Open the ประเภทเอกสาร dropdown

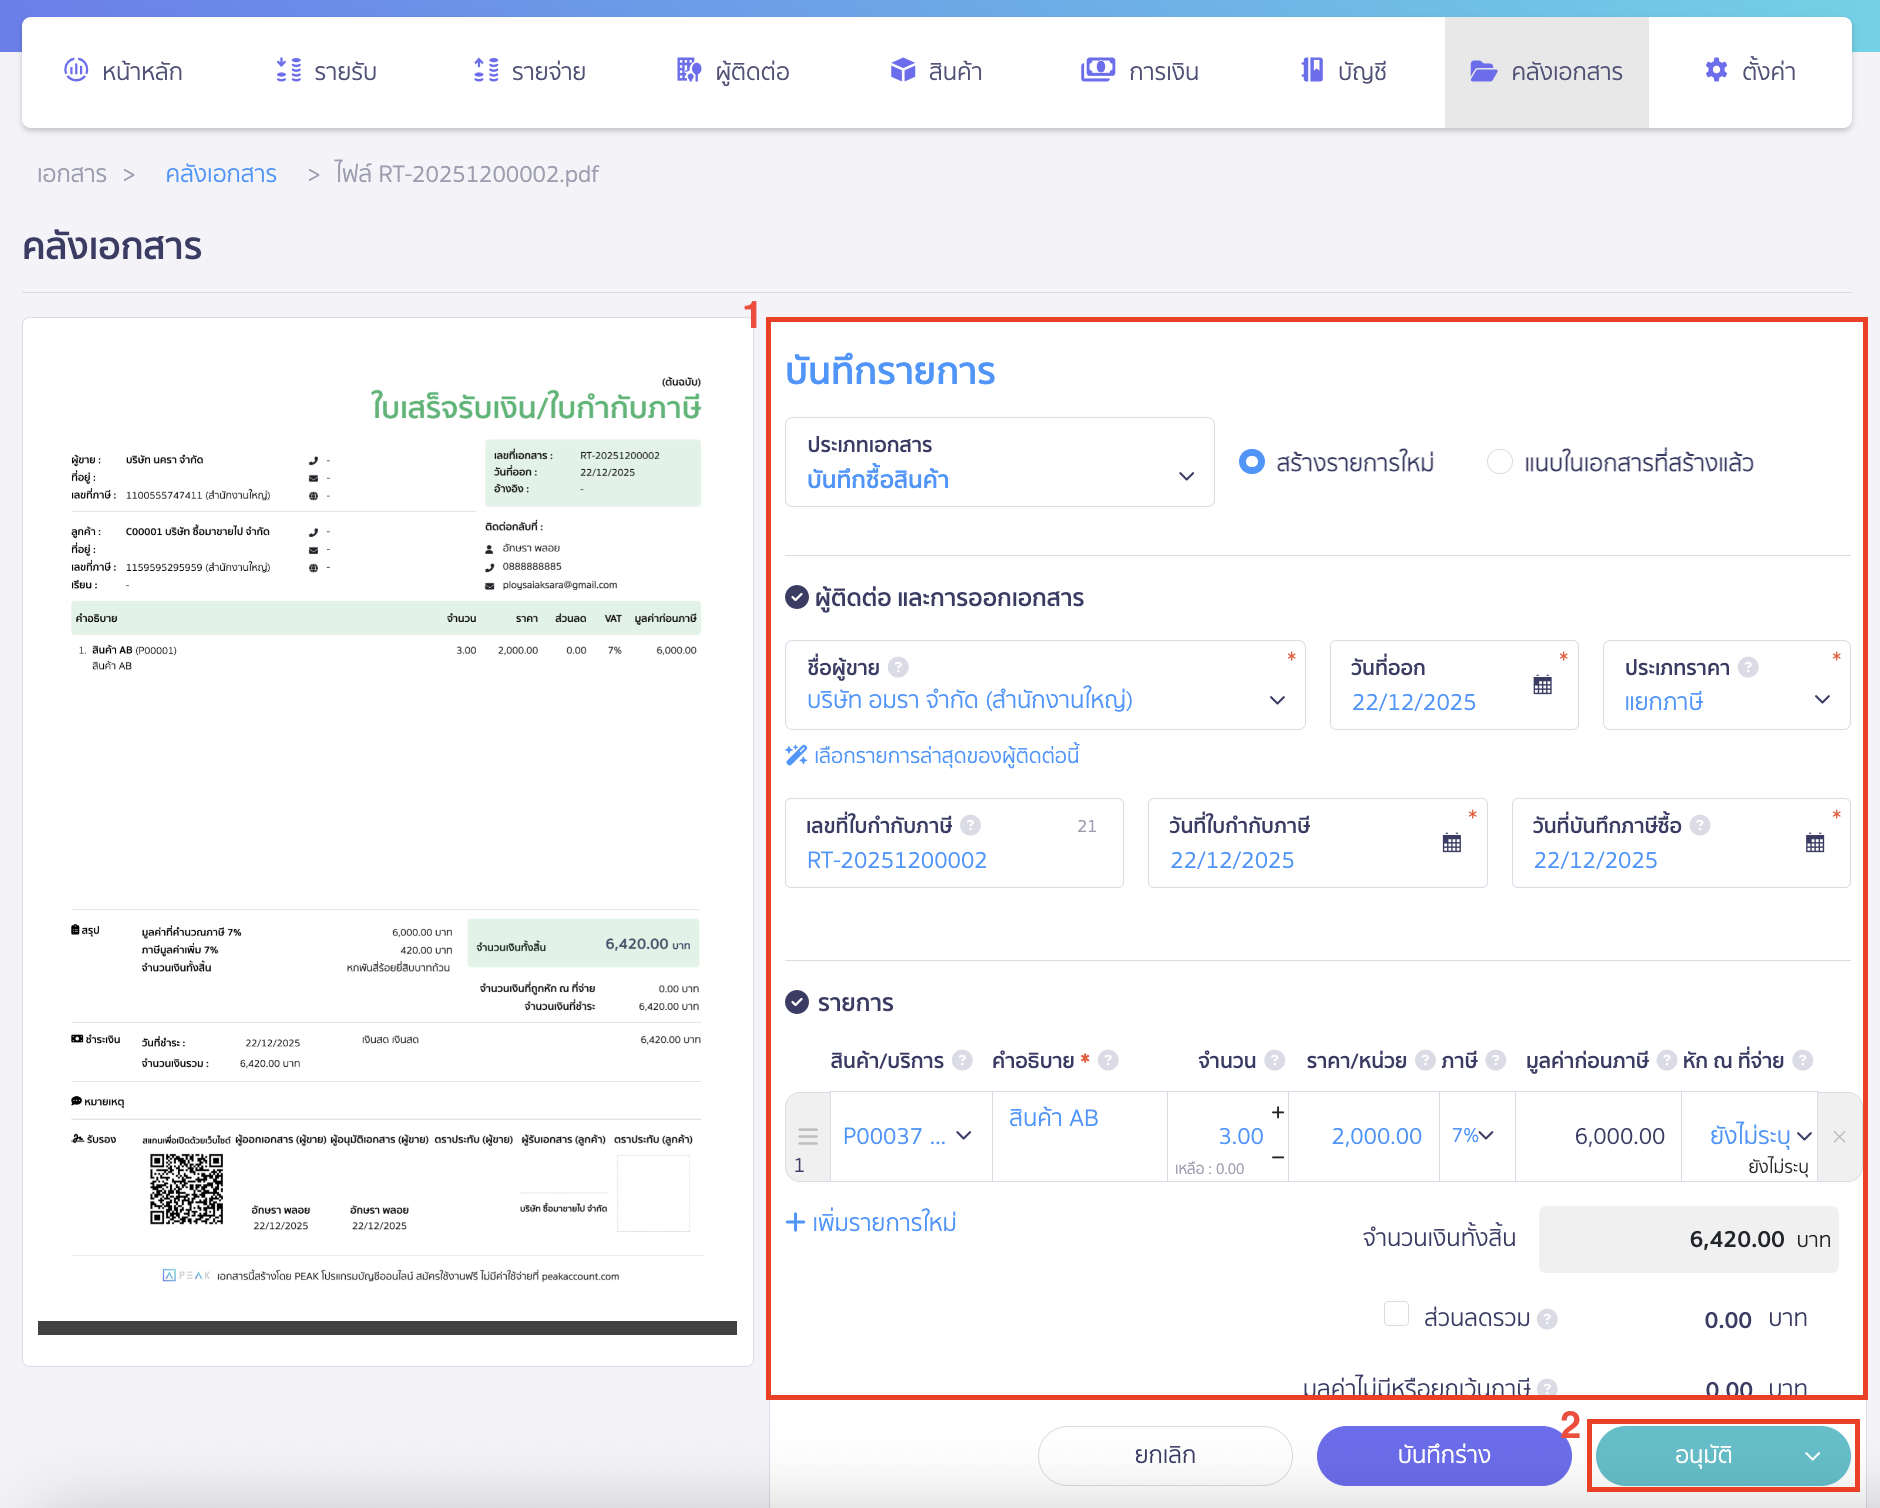[999, 463]
